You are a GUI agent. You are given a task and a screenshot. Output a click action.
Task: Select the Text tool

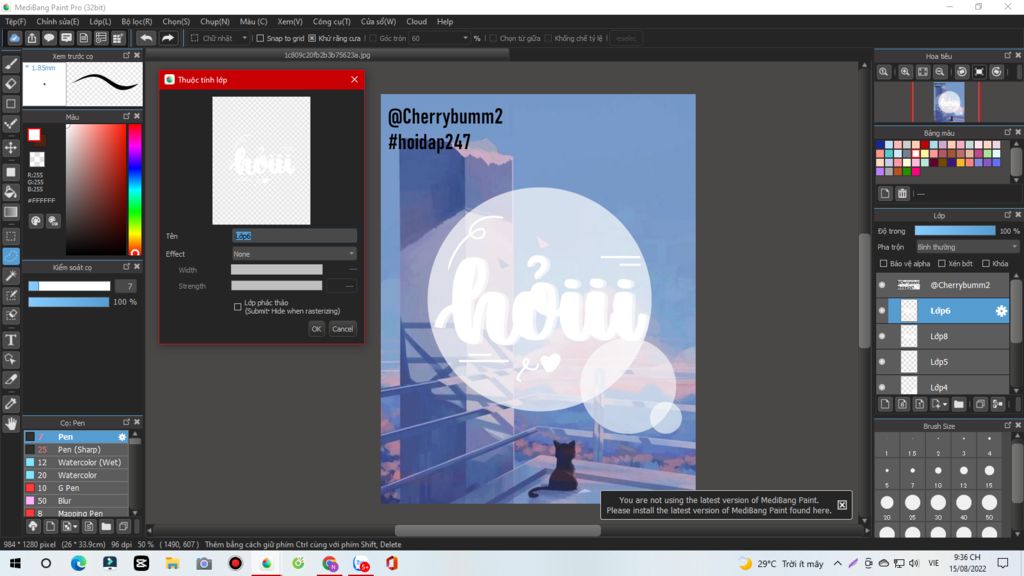[x=11, y=340]
